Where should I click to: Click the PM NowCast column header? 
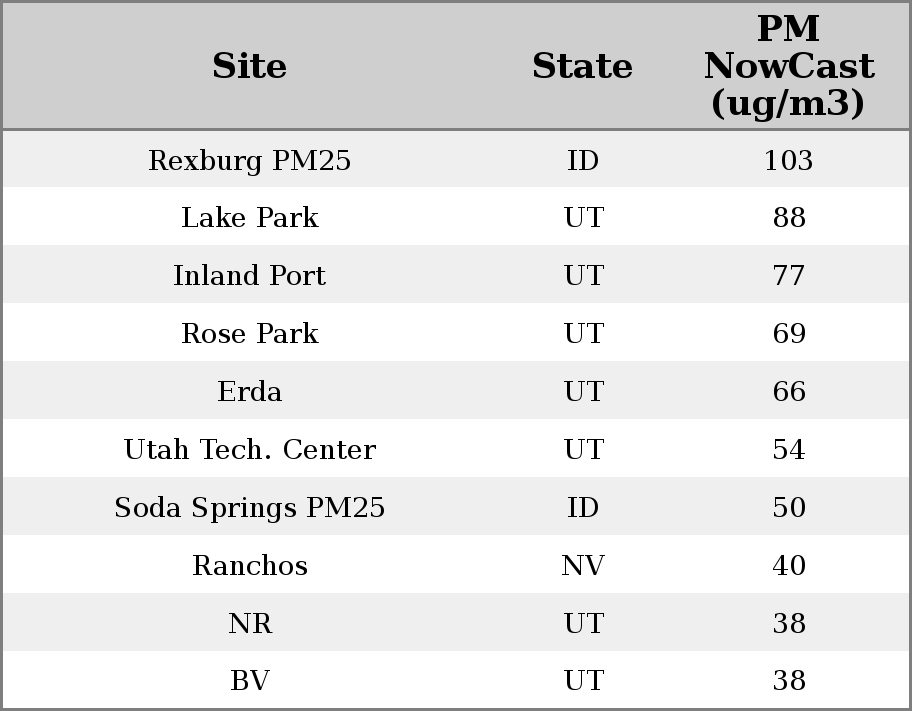coord(788,67)
